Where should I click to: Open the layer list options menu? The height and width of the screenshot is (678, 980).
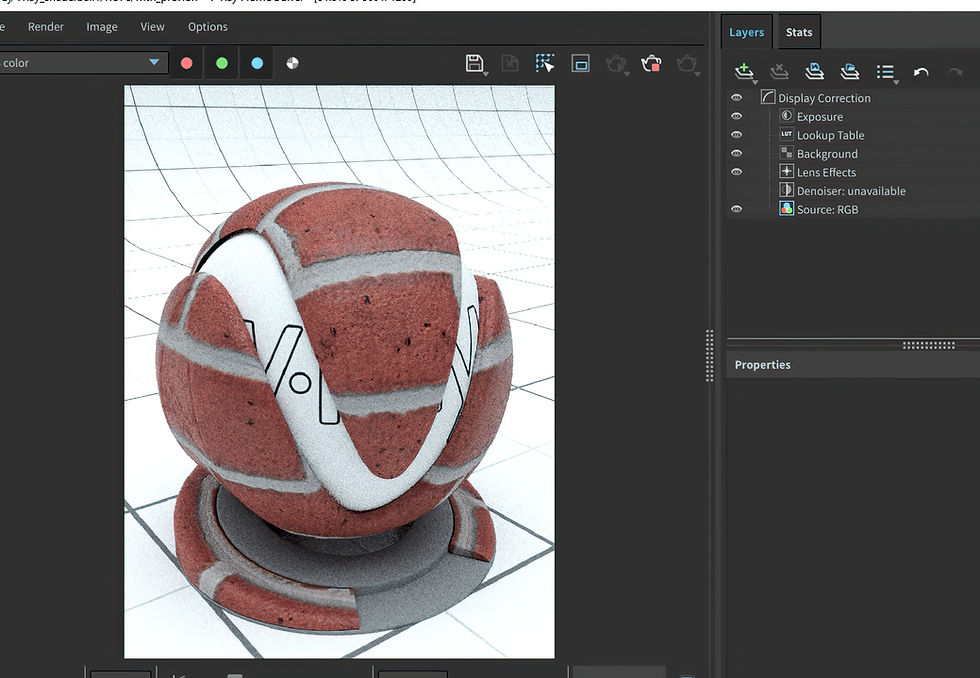coord(886,71)
